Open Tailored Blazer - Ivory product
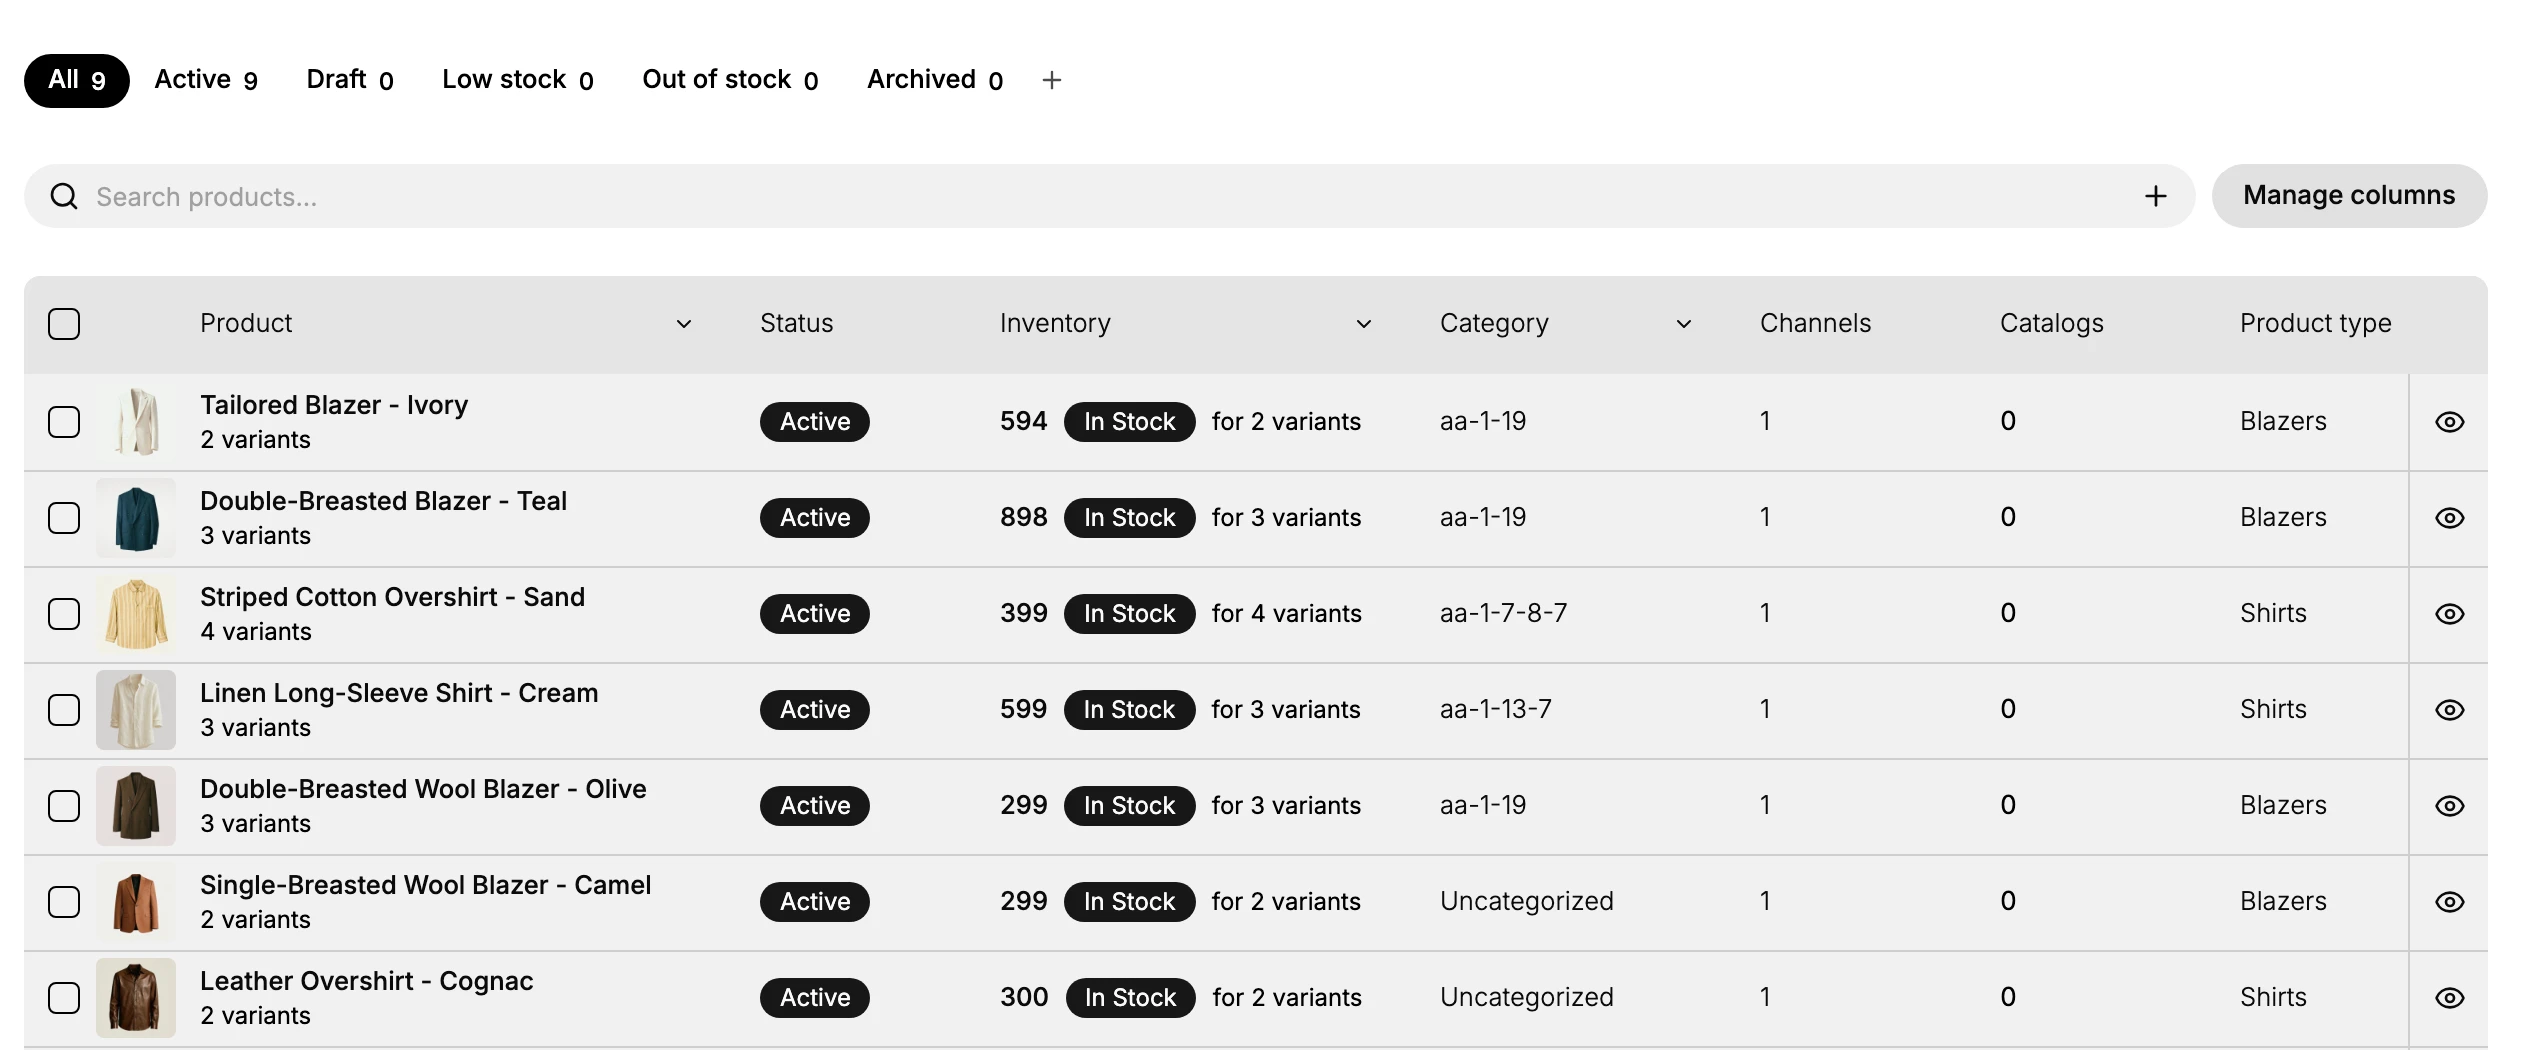 coord(334,405)
